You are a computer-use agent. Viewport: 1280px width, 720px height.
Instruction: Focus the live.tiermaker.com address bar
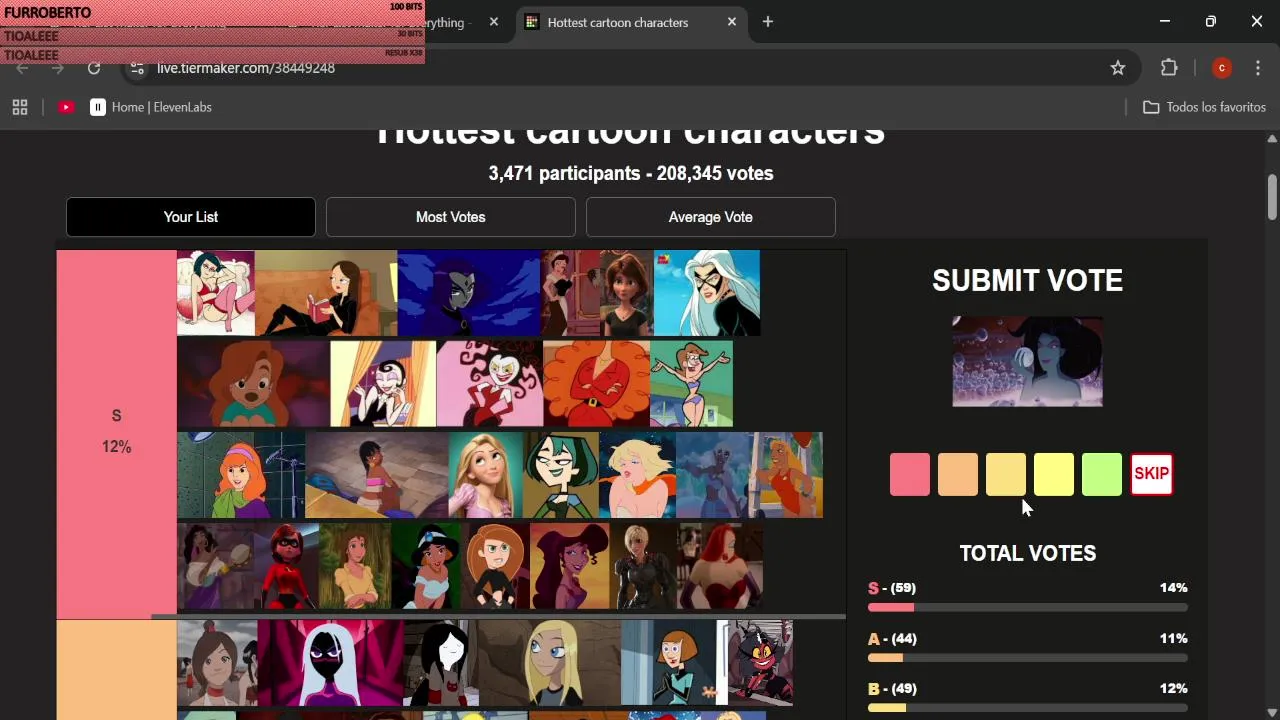click(620, 68)
